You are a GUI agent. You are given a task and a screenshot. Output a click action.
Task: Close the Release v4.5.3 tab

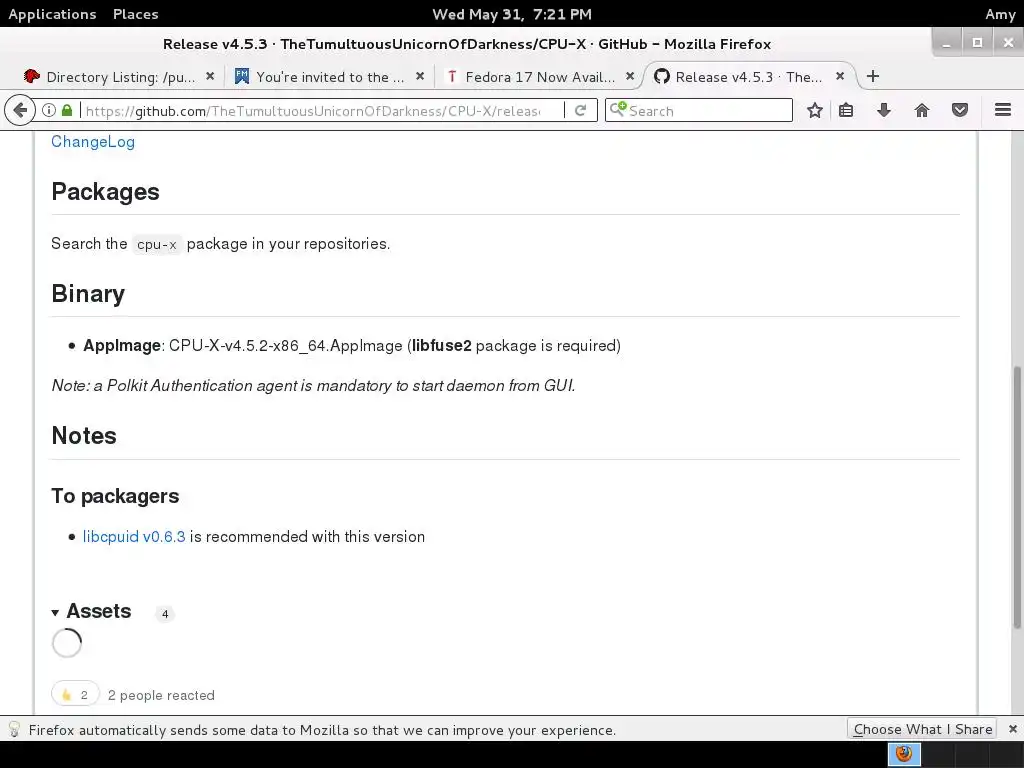(x=840, y=76)
